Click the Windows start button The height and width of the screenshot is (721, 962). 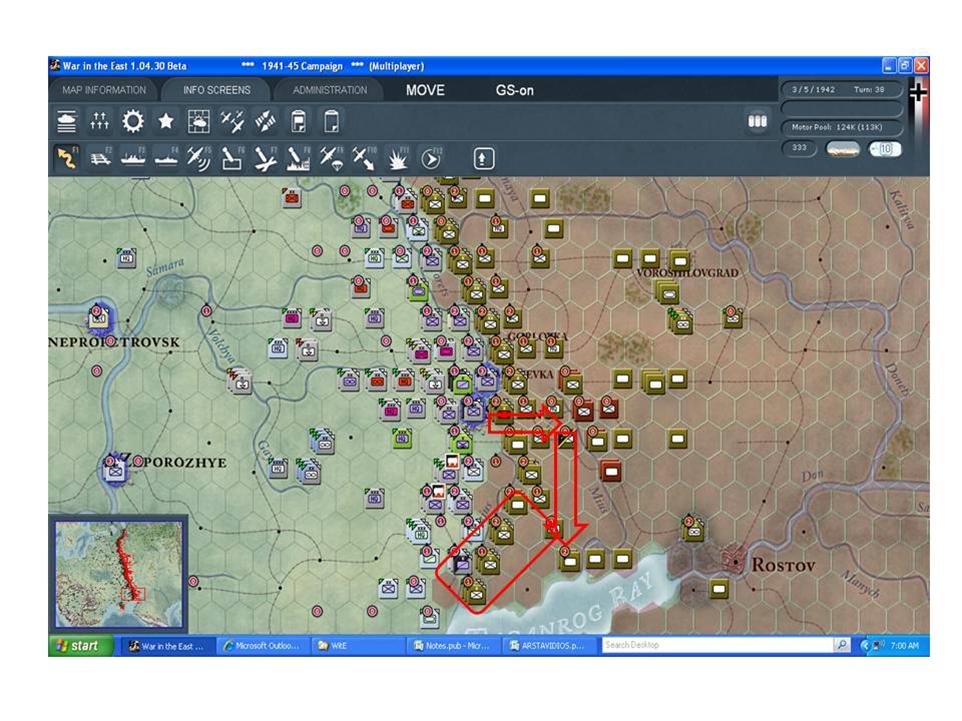(80, 646)
